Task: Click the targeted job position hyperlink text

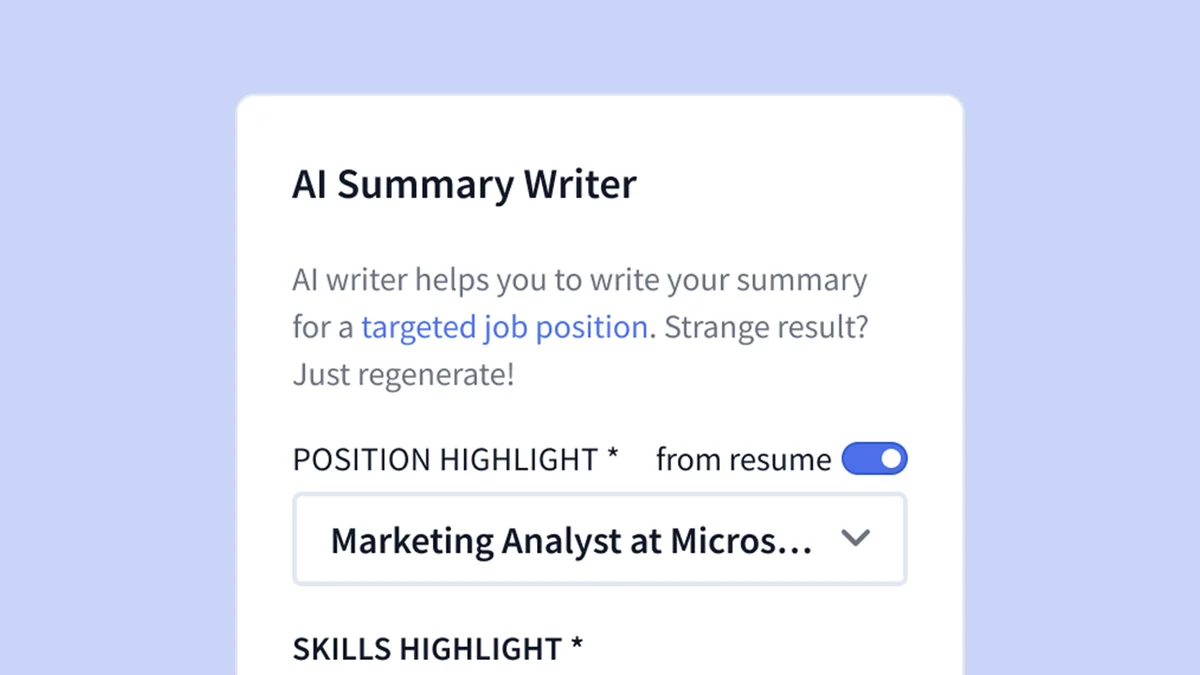Action: (x=503, y=327)
